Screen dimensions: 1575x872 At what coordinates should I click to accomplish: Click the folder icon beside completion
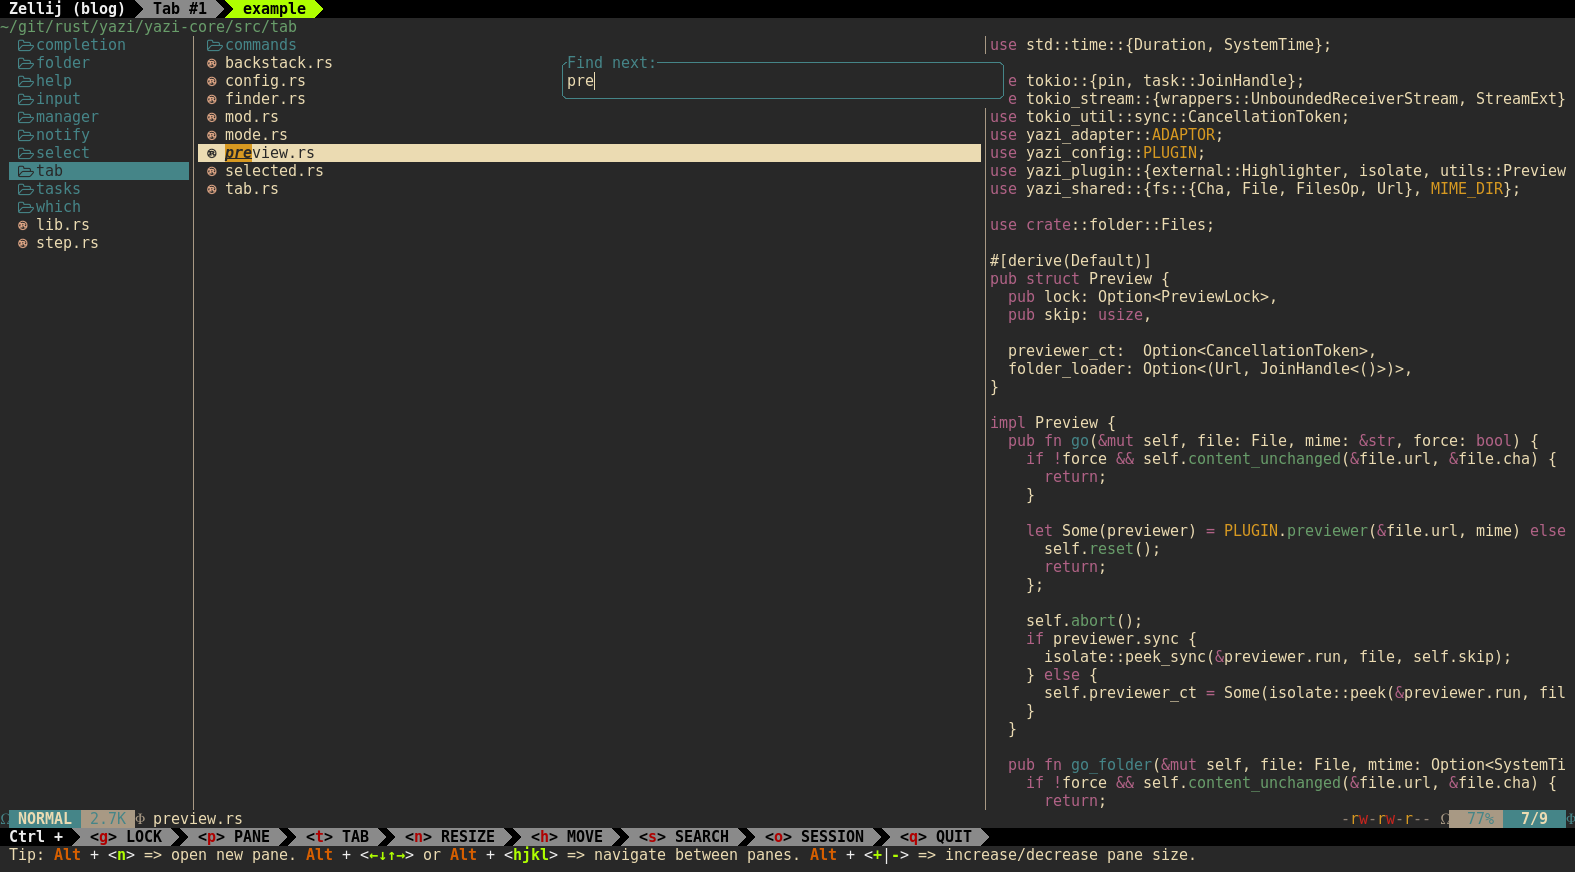25,45
